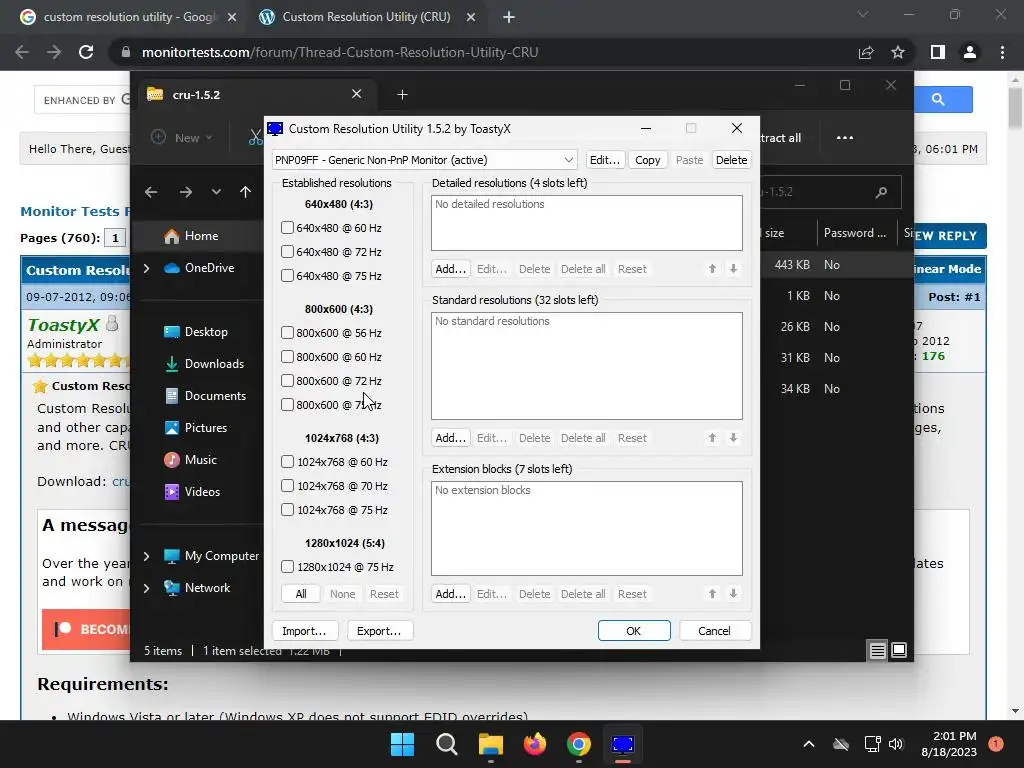This screenshot has height=768, width=1024.
Task: Go up one folder in File Explorer
Action: (x=245, y=192)
